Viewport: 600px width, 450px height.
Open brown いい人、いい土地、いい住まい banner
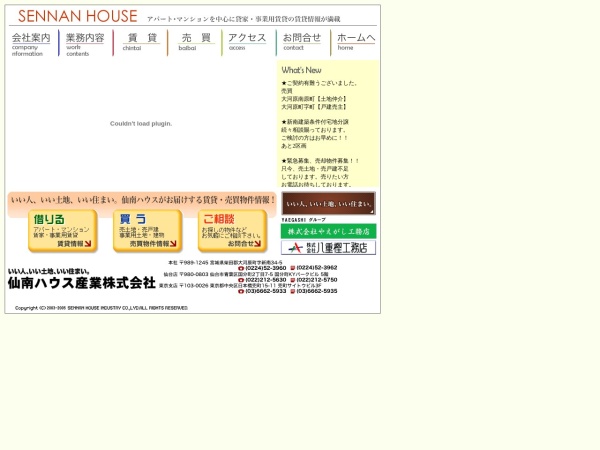(x=329, y=204)
